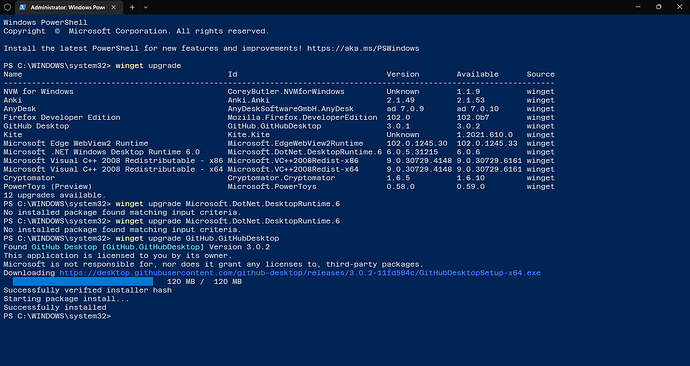Click 'Successfully verified installer hash' line

88,290
